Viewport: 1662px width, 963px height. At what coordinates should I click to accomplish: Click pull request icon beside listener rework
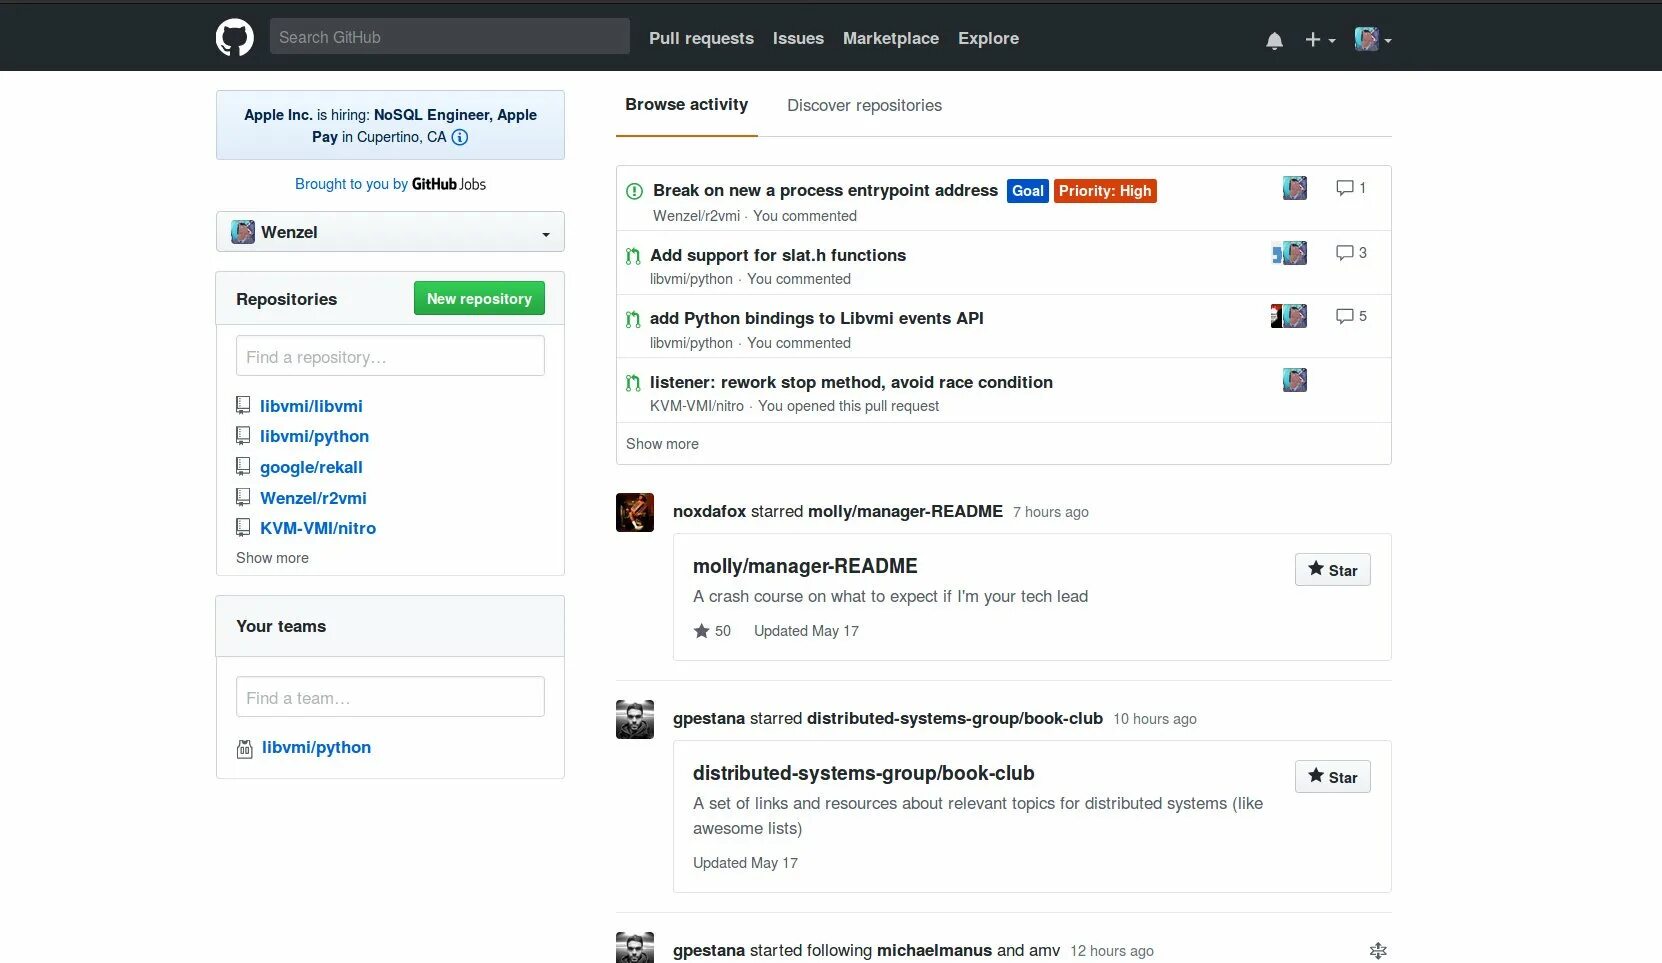(x=633, y=383)
